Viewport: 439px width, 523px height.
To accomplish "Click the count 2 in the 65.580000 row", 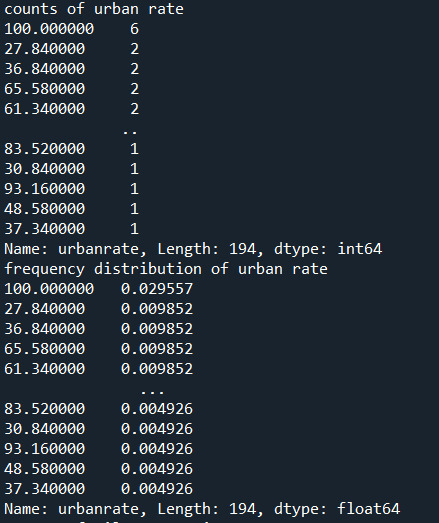I will 134,89.
